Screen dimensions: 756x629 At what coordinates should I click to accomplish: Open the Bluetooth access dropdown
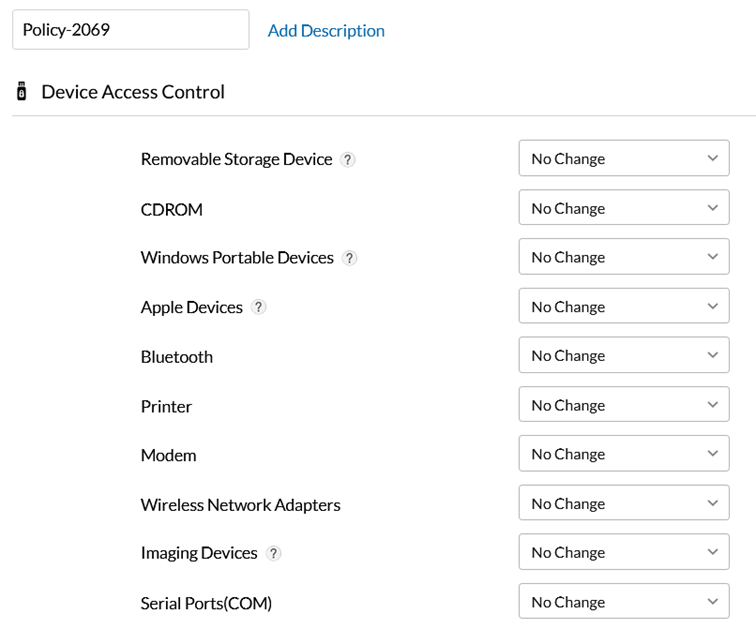click(x=623, y=355)
